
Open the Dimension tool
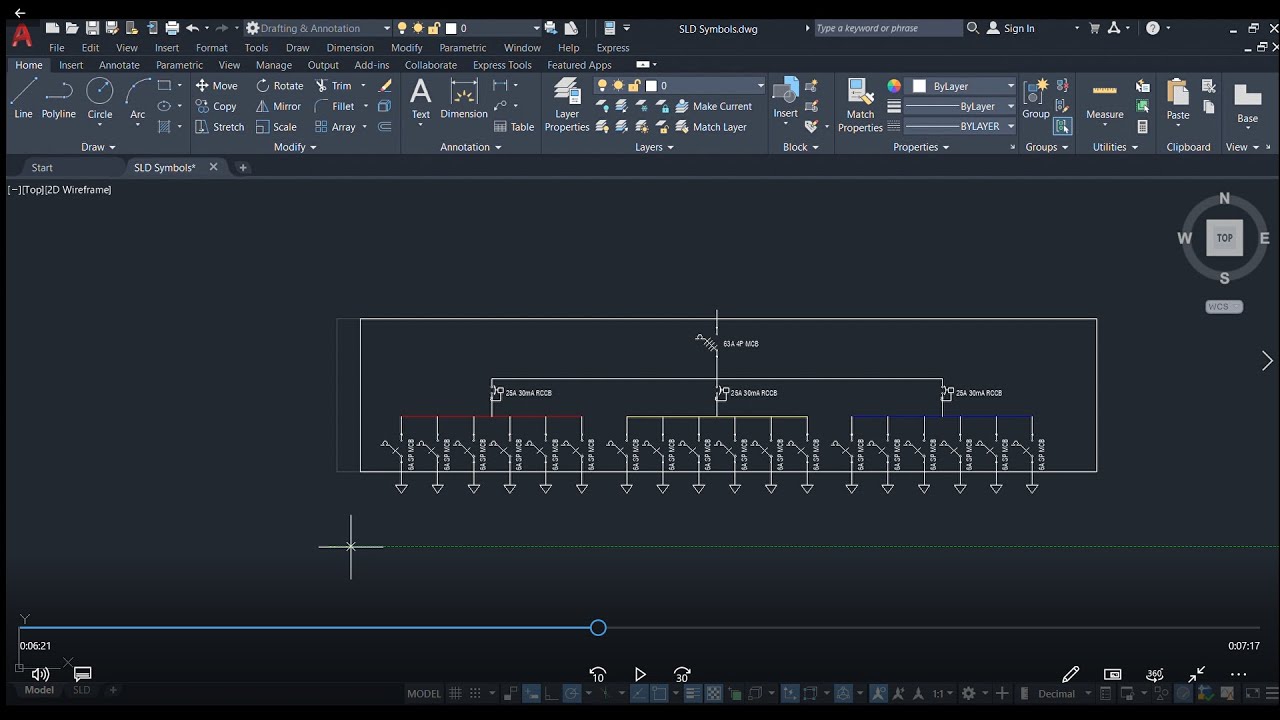tap(464, 99)
